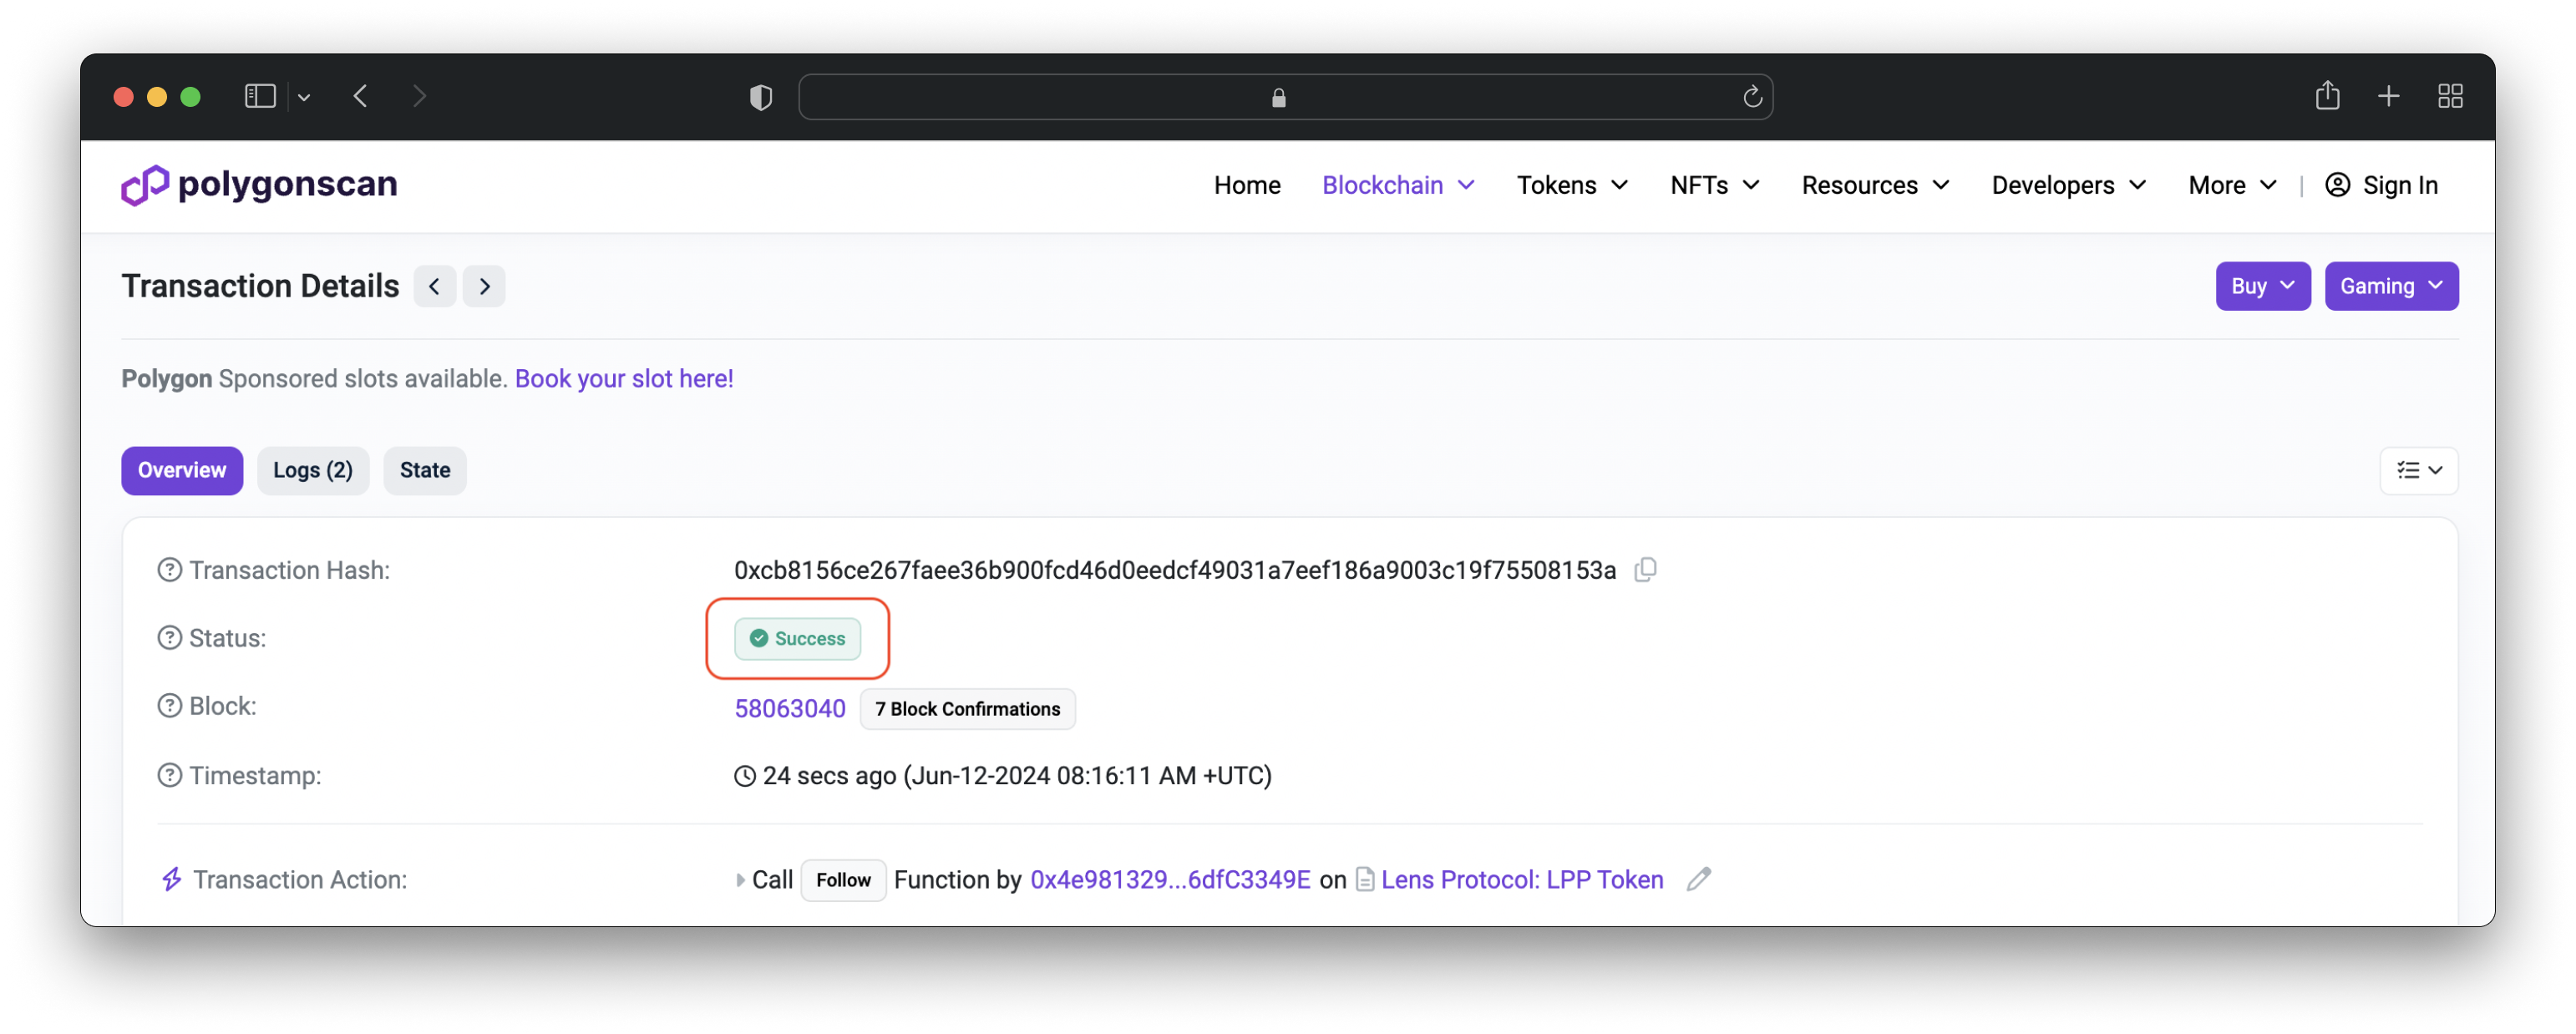Expand the More menu

coord(2232,185)
